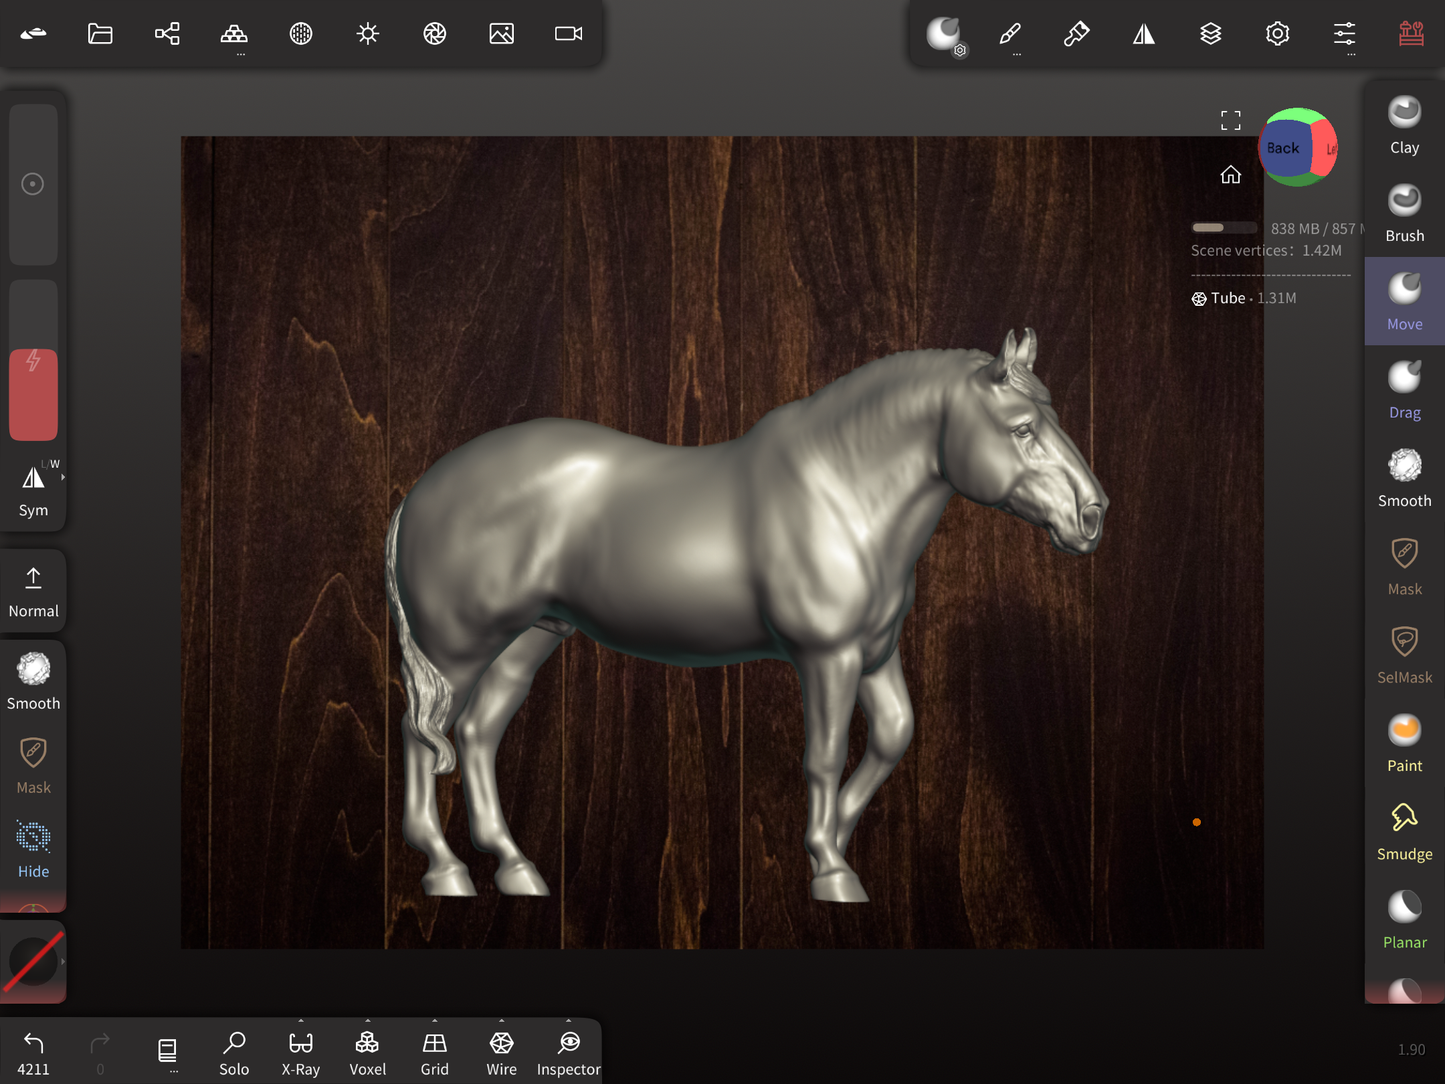Pick the Paint tool

click(1404, 743)
